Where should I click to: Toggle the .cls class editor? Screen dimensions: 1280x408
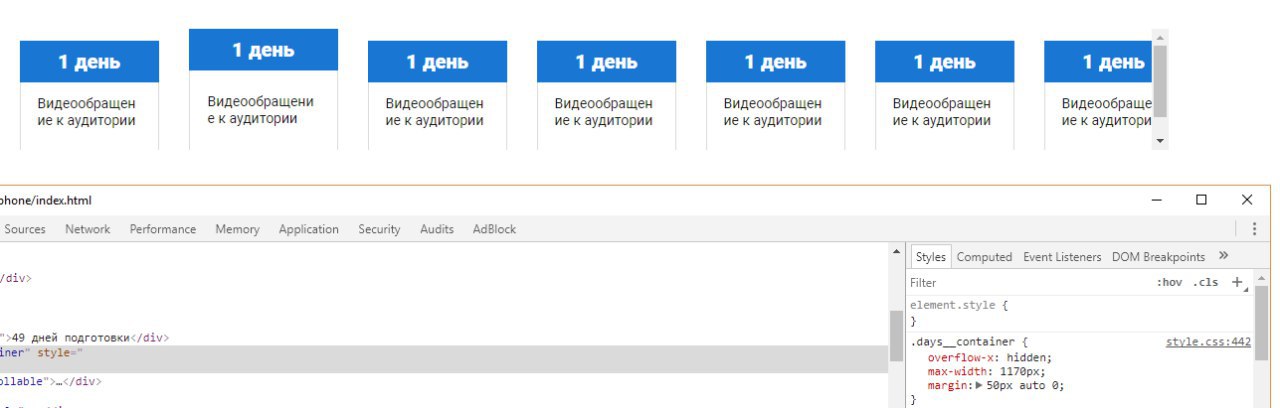pos(1207,283)
